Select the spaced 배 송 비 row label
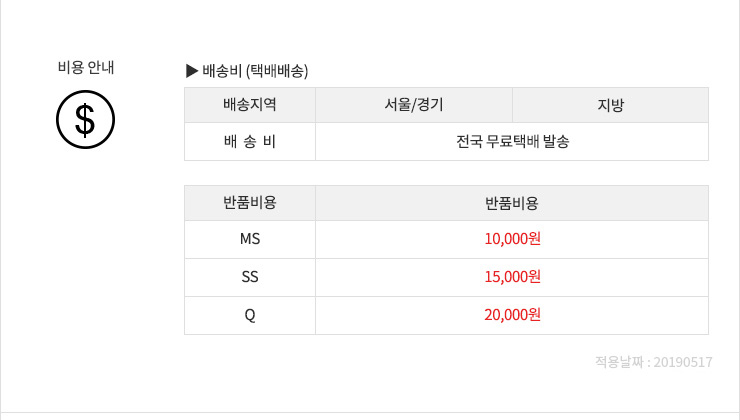The width and height of the screenshot is (740, 420). tap(250, 142)
